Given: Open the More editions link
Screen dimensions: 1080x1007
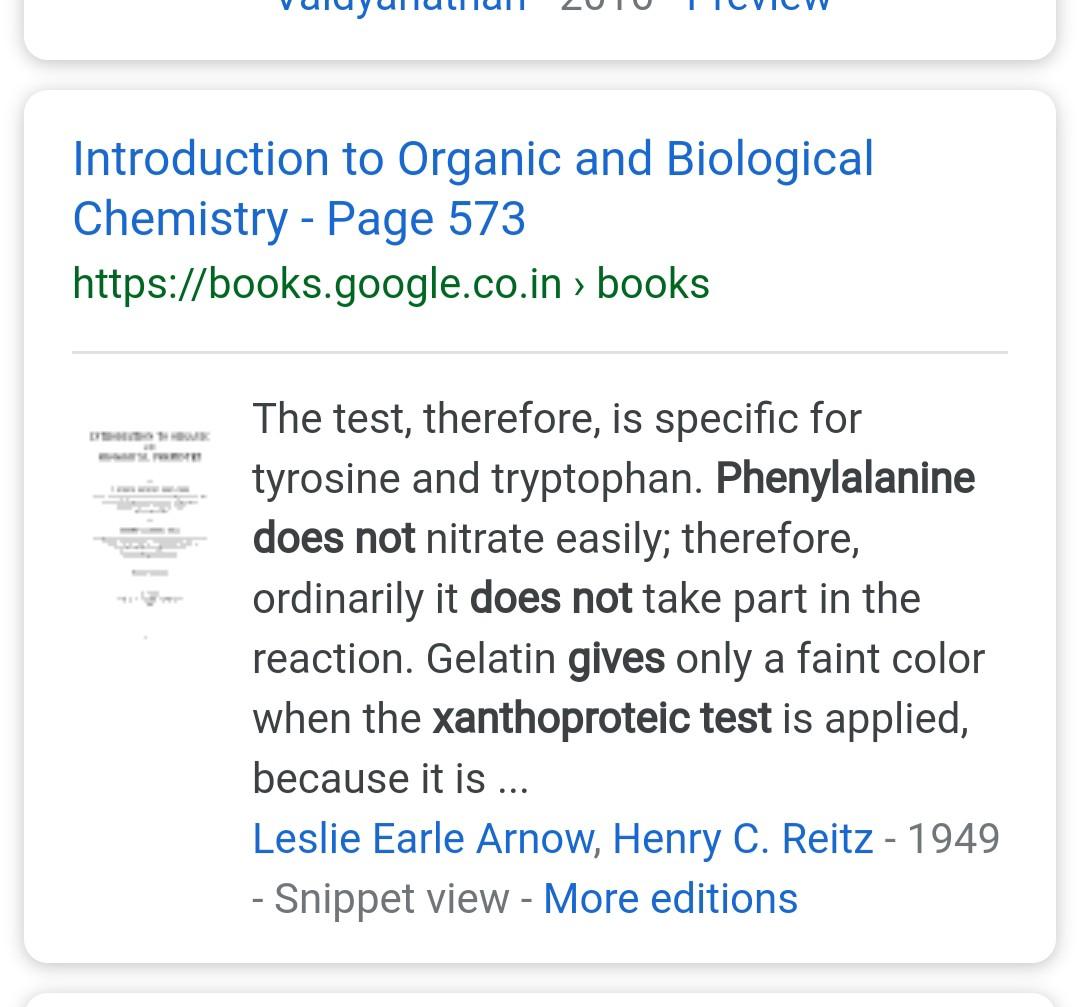Looking at the screenshot, I should click(x=670, y=899).
